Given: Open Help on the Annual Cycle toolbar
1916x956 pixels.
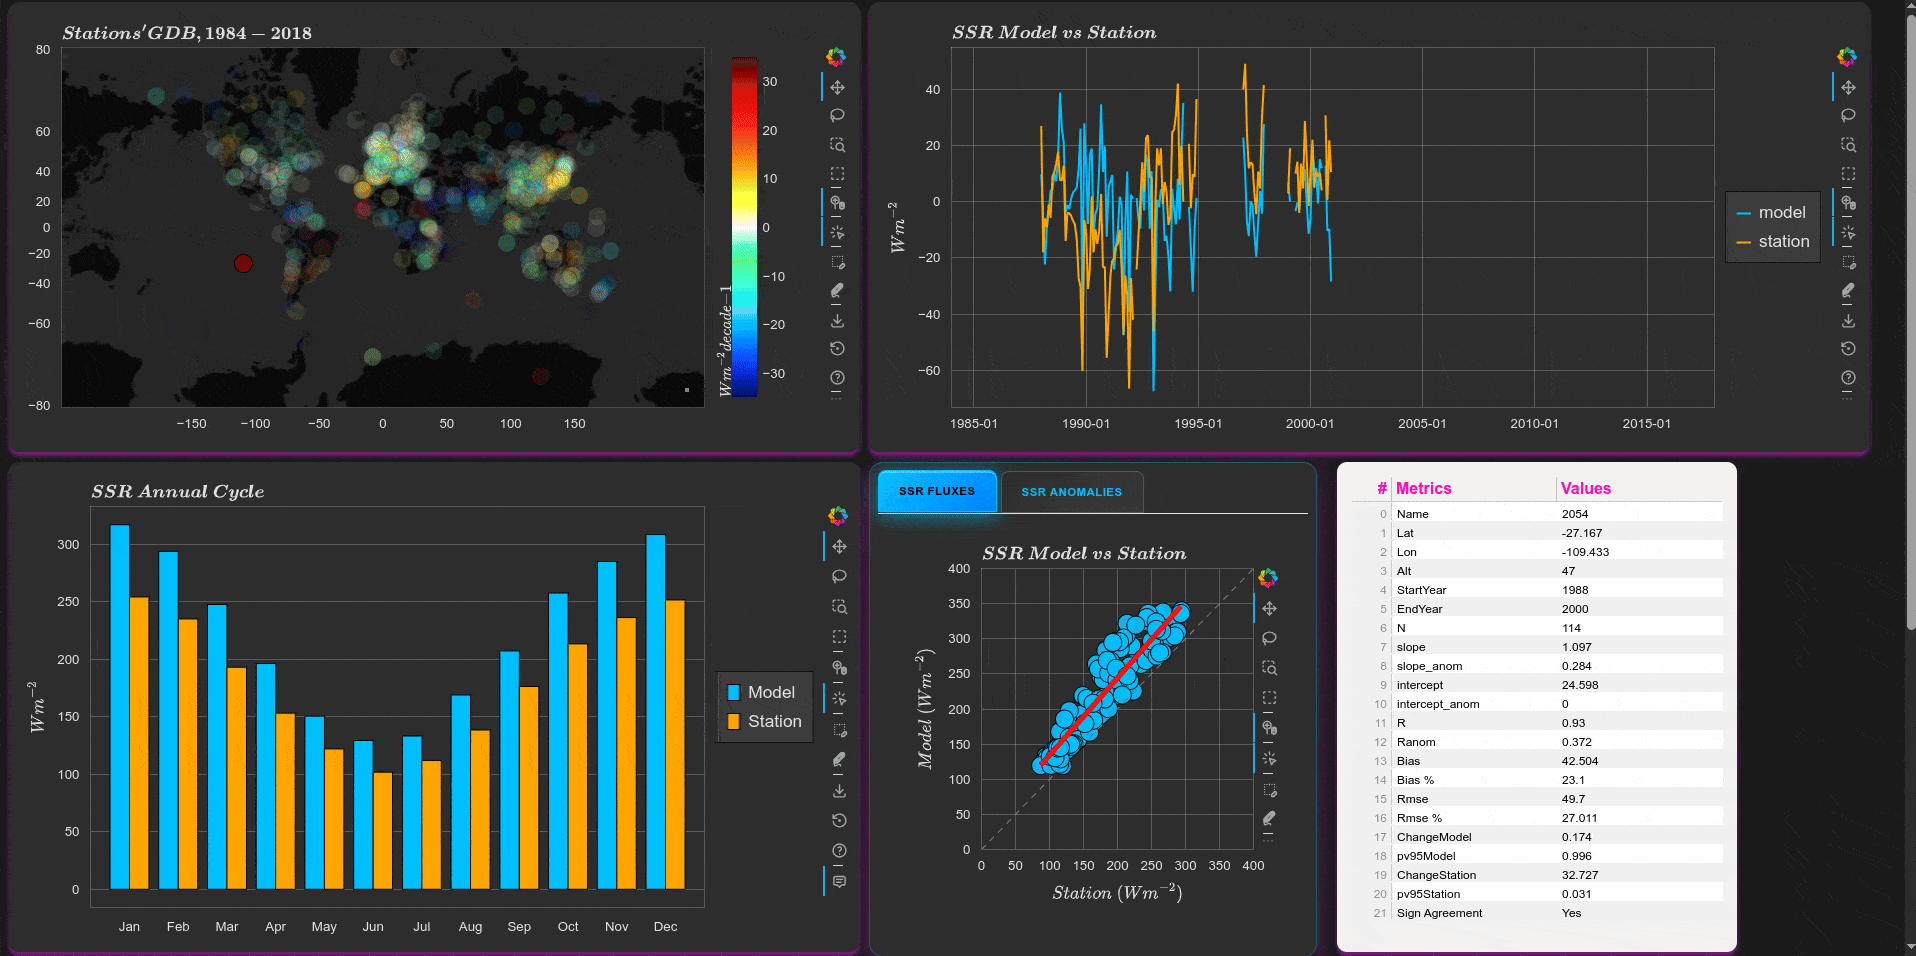Looking at the screenshot, I should point(839,850).
